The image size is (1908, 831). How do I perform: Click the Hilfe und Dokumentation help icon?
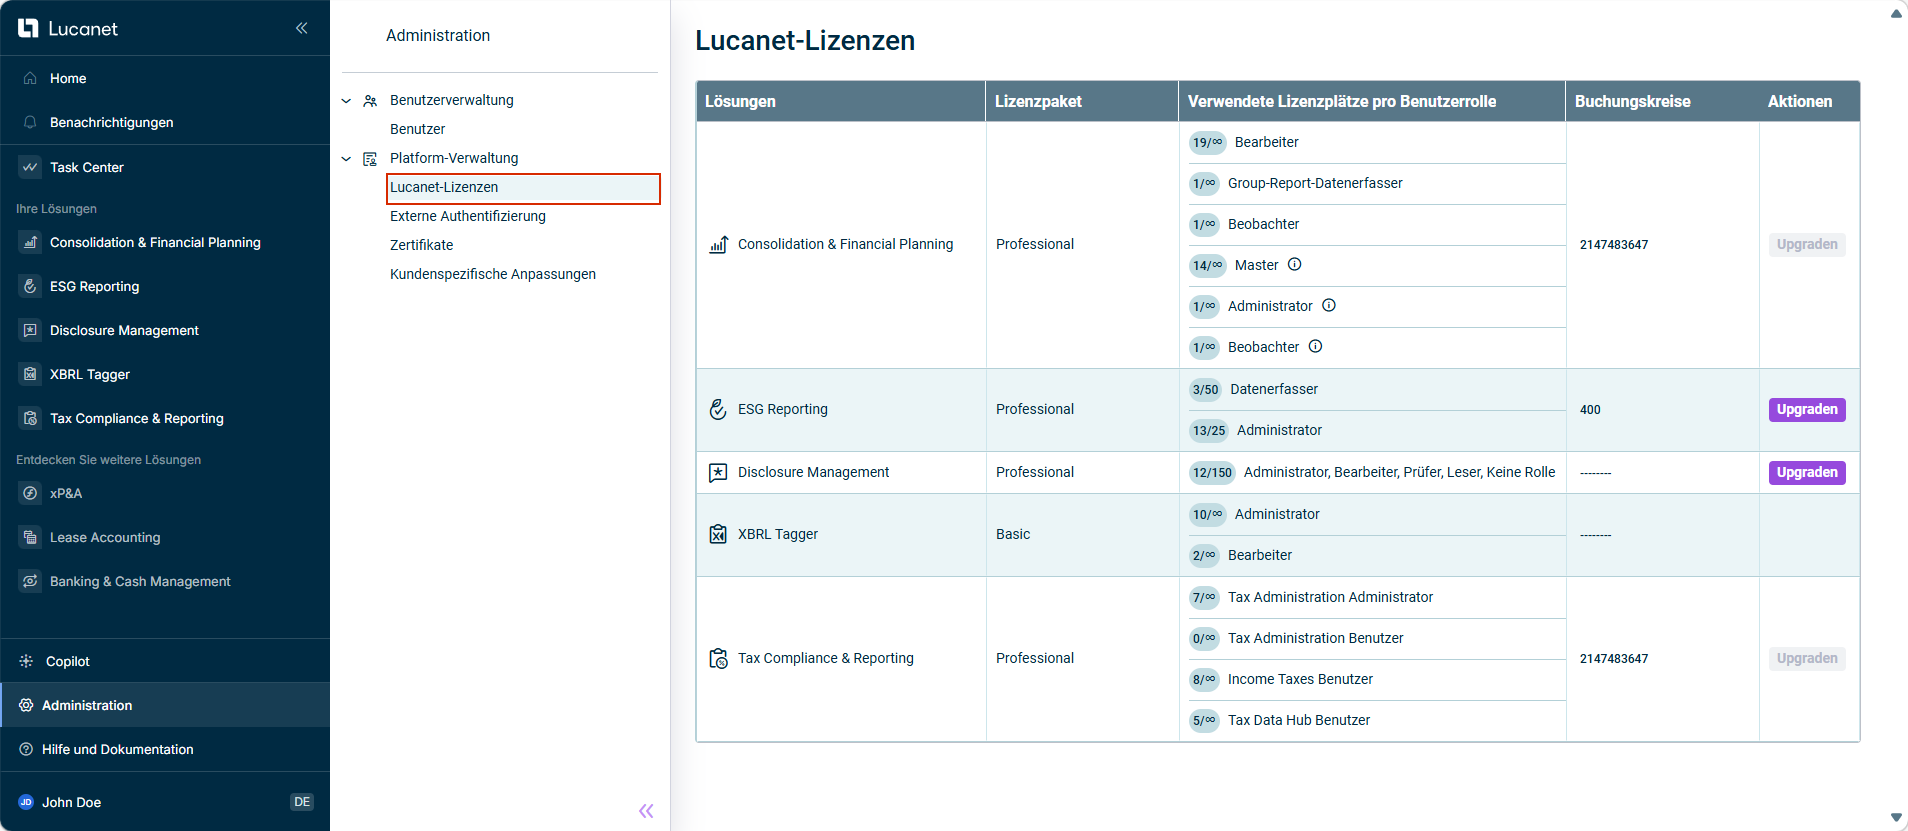point(26,749)
